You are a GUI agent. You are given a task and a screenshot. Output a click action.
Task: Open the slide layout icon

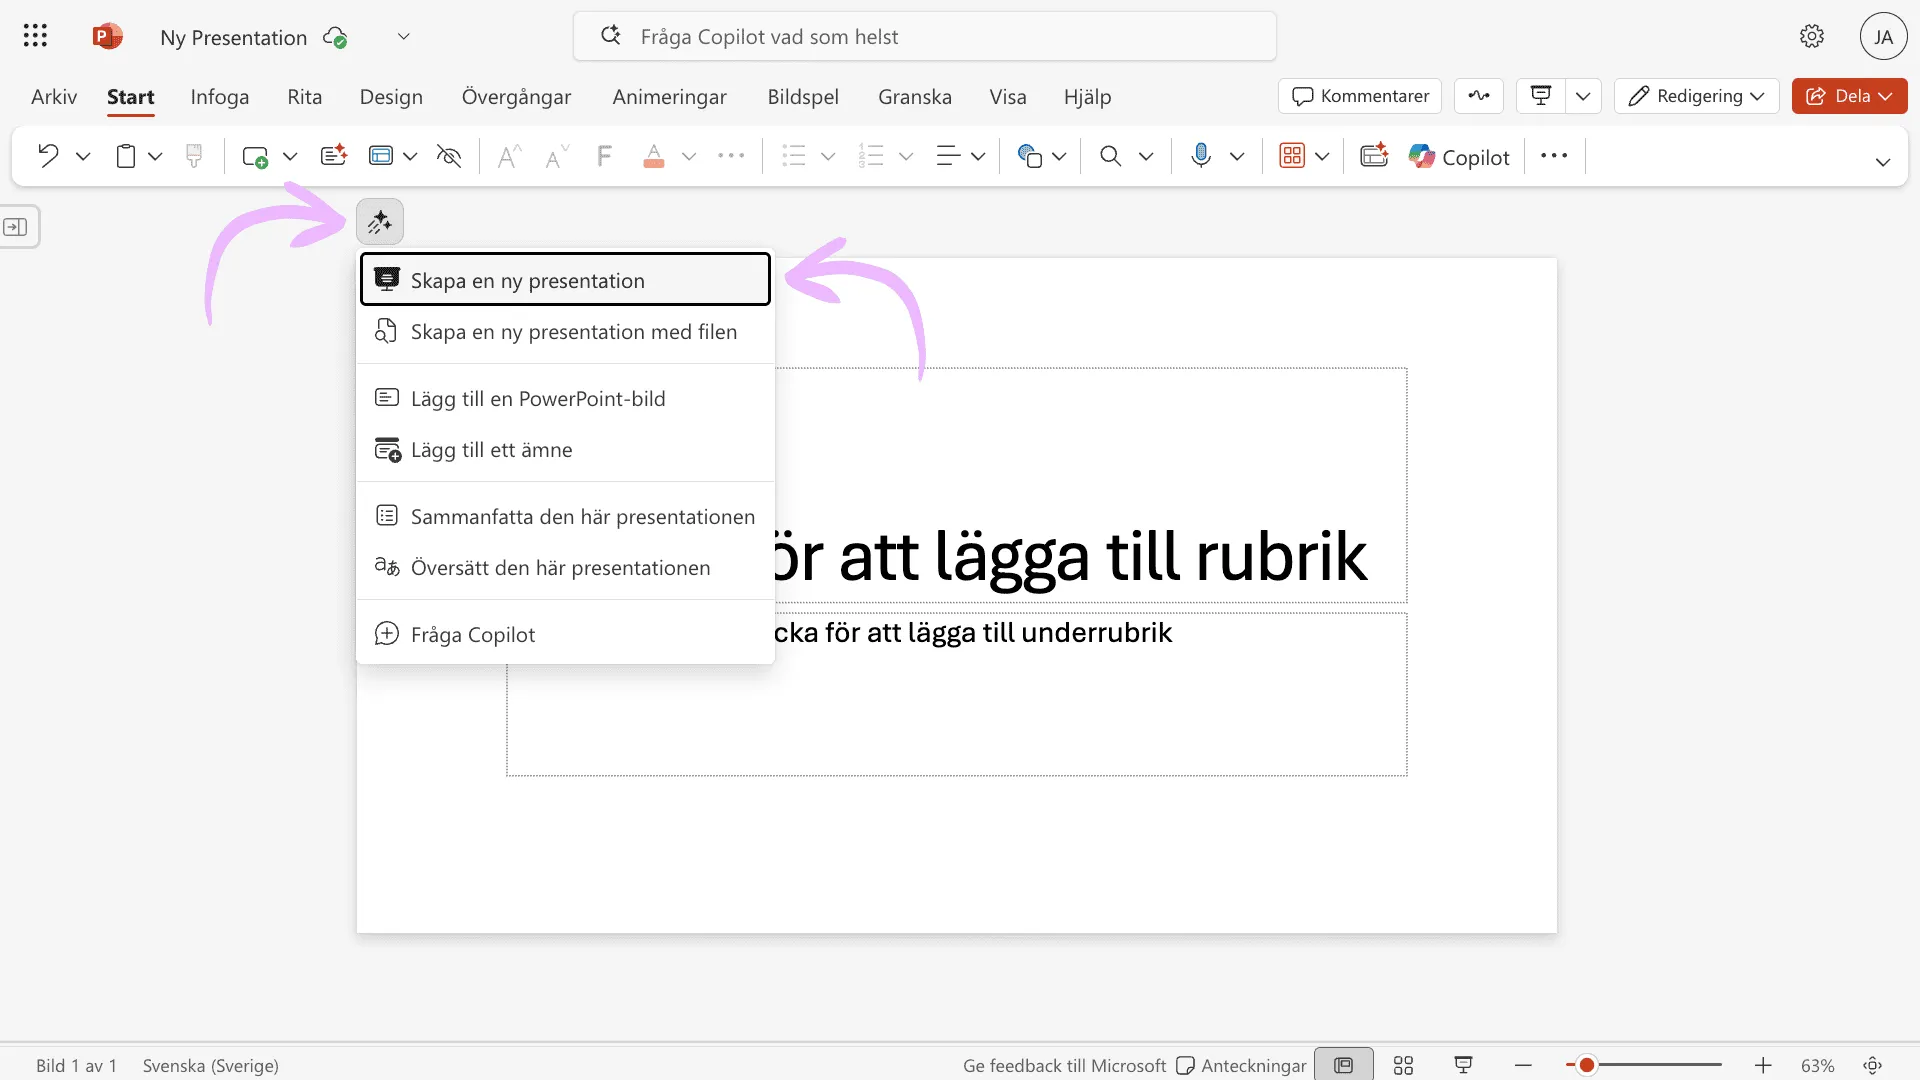tap(381, 156)
